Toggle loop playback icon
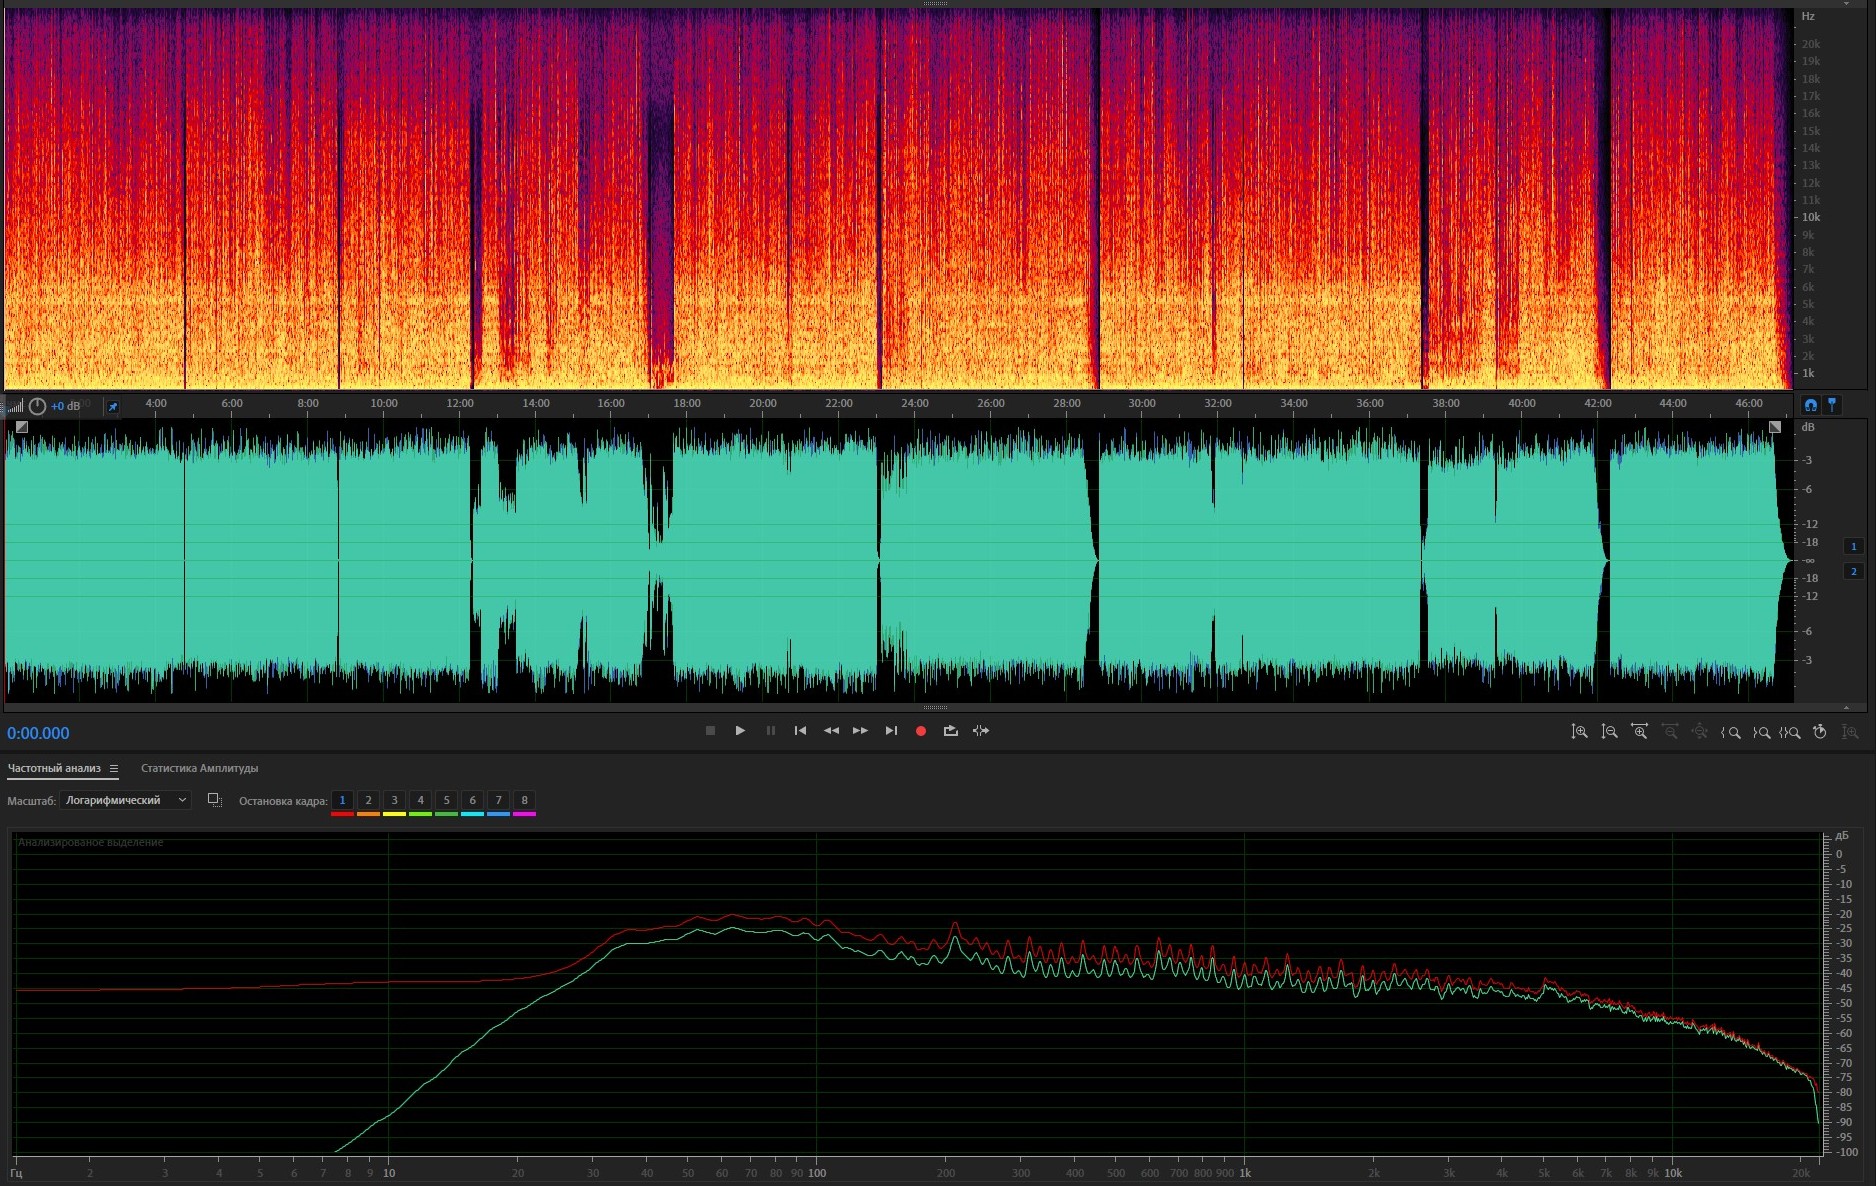The image size is (1876, 1186). 950,731
